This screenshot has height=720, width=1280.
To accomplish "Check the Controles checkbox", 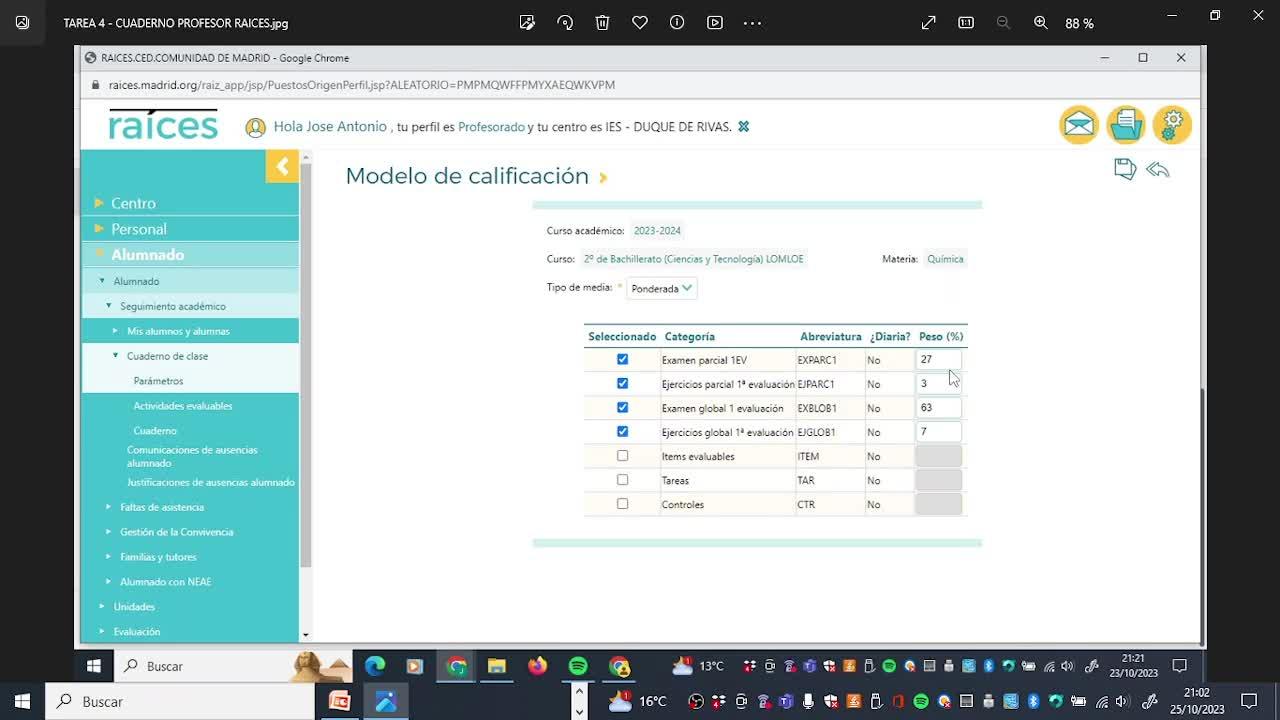I will coord(622,504).
